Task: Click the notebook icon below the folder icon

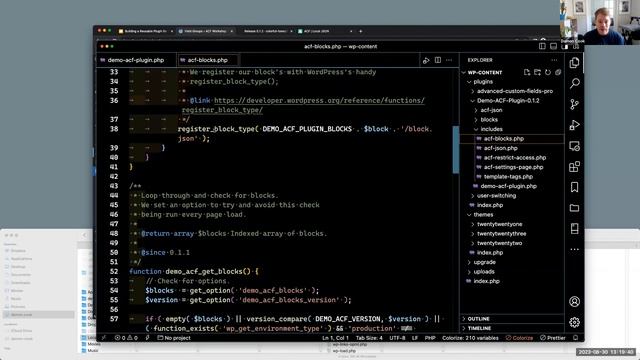Action: tap(574, 229)
